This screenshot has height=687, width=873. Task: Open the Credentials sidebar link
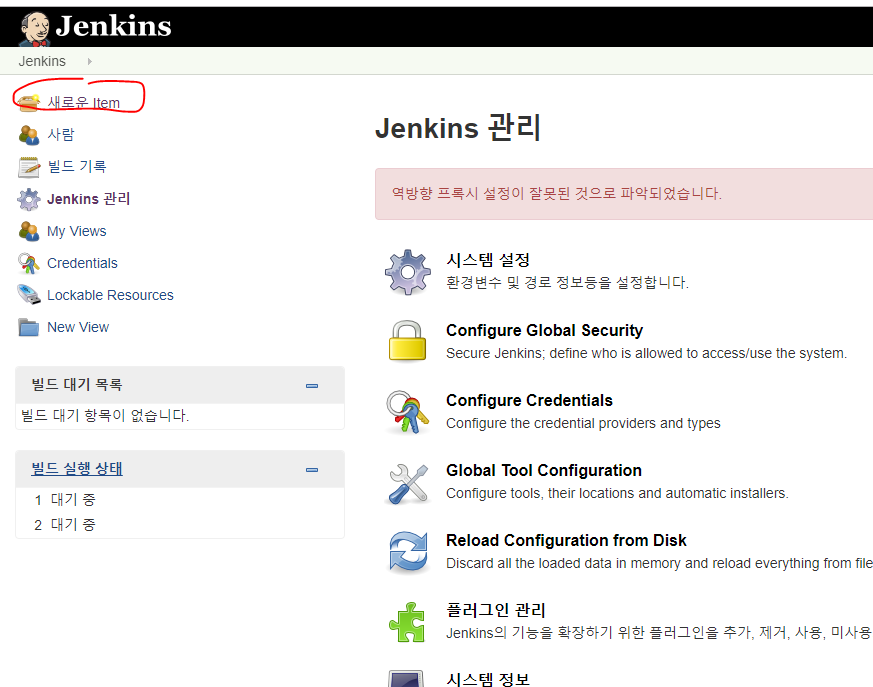click(x=82, y=263)
